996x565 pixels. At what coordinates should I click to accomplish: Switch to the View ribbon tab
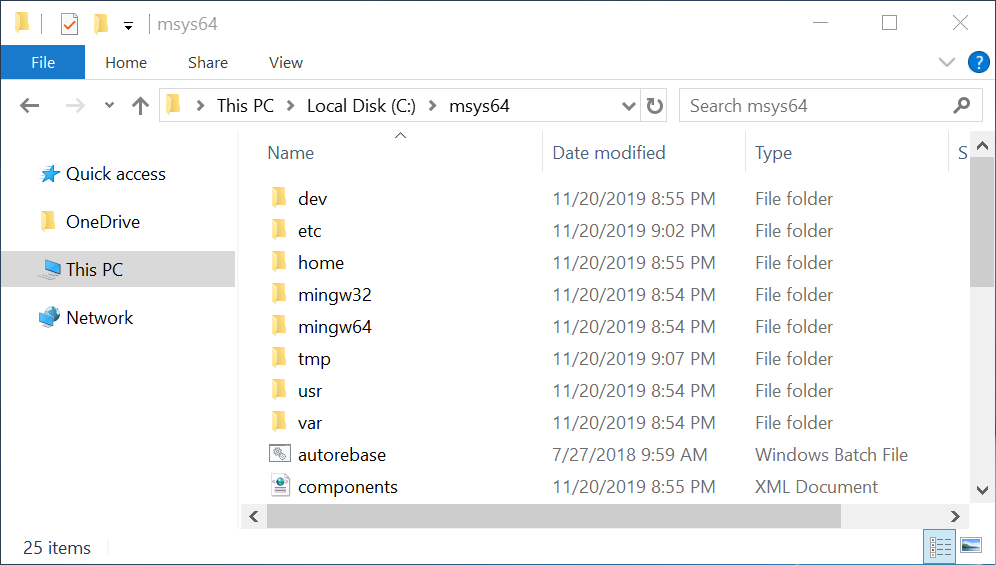click(285, 62)
